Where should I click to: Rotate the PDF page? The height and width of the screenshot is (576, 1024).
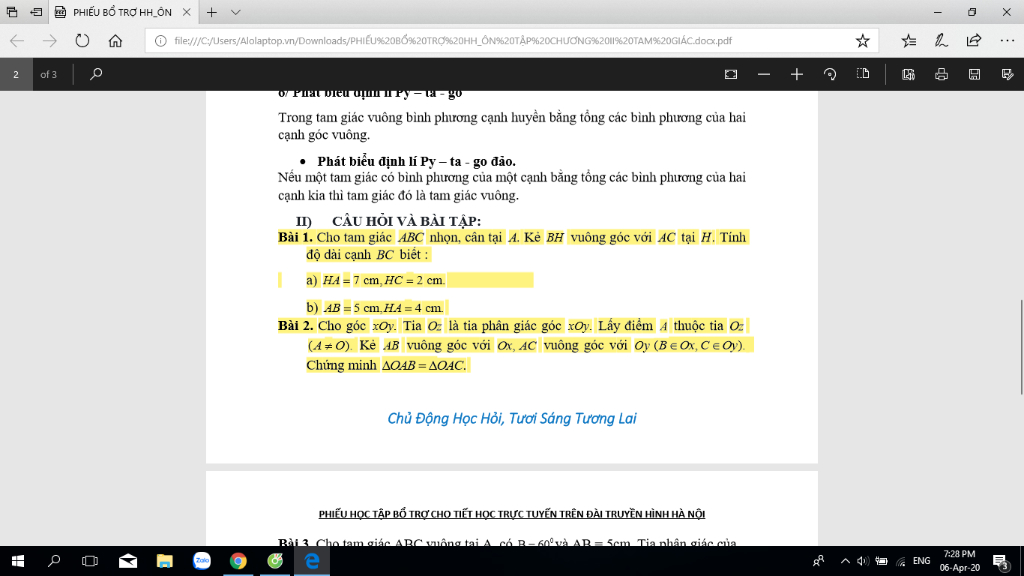pos(830,74)
